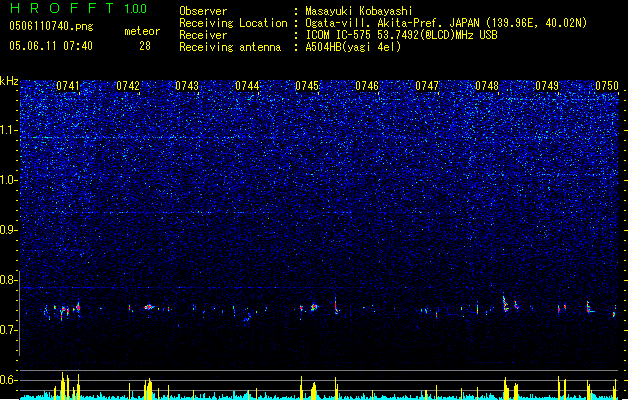Click the 0747 time marker
The height and width of the screenshot is (400, 629).
click(427, 86)
